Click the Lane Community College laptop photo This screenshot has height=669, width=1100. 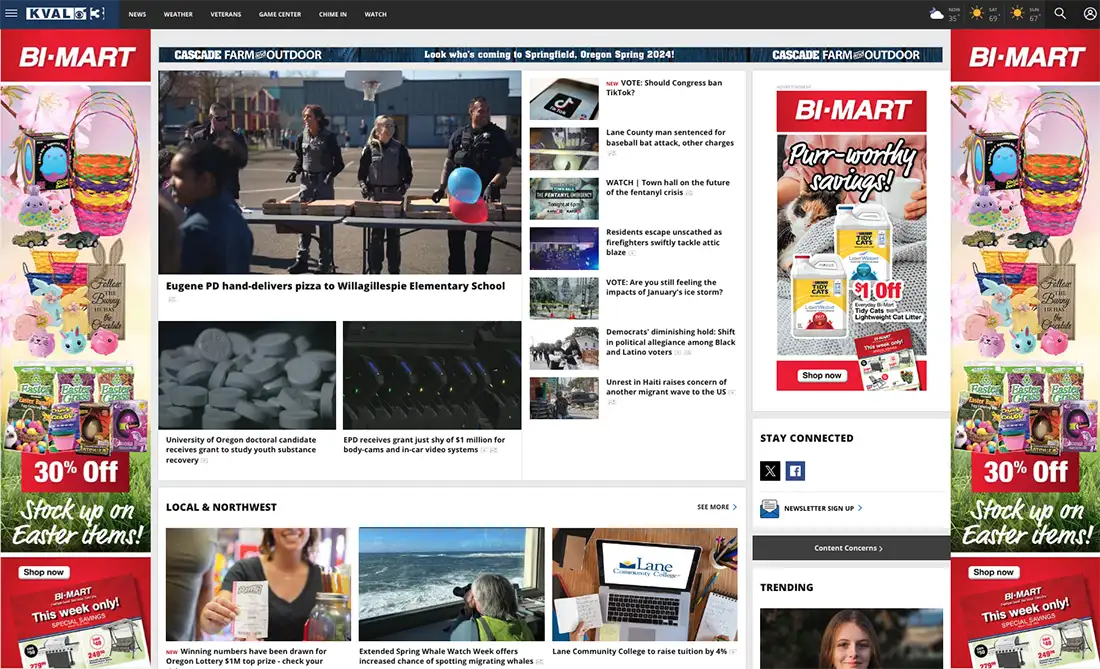pos(645,584)
